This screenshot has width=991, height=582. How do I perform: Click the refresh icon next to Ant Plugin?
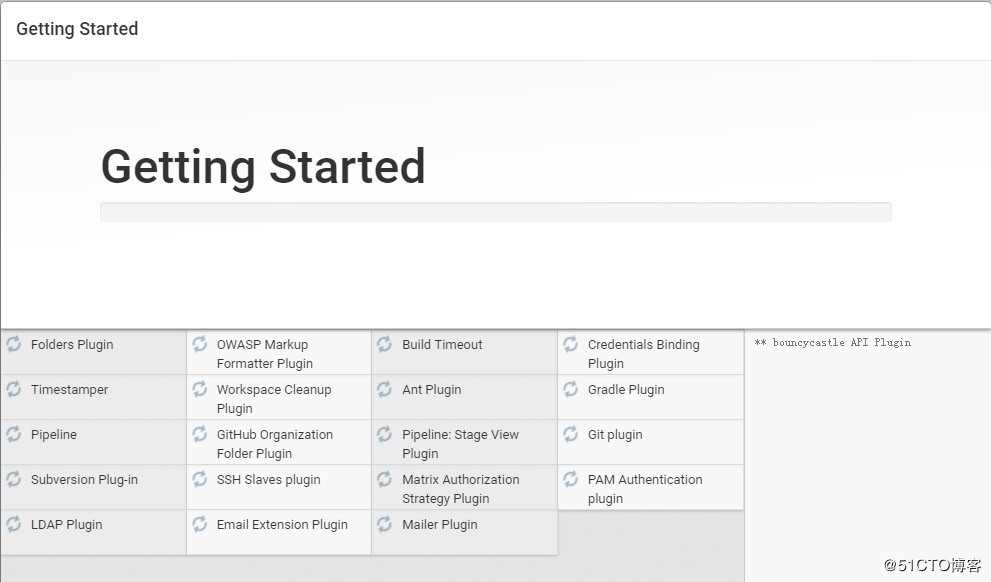[384, 389]
